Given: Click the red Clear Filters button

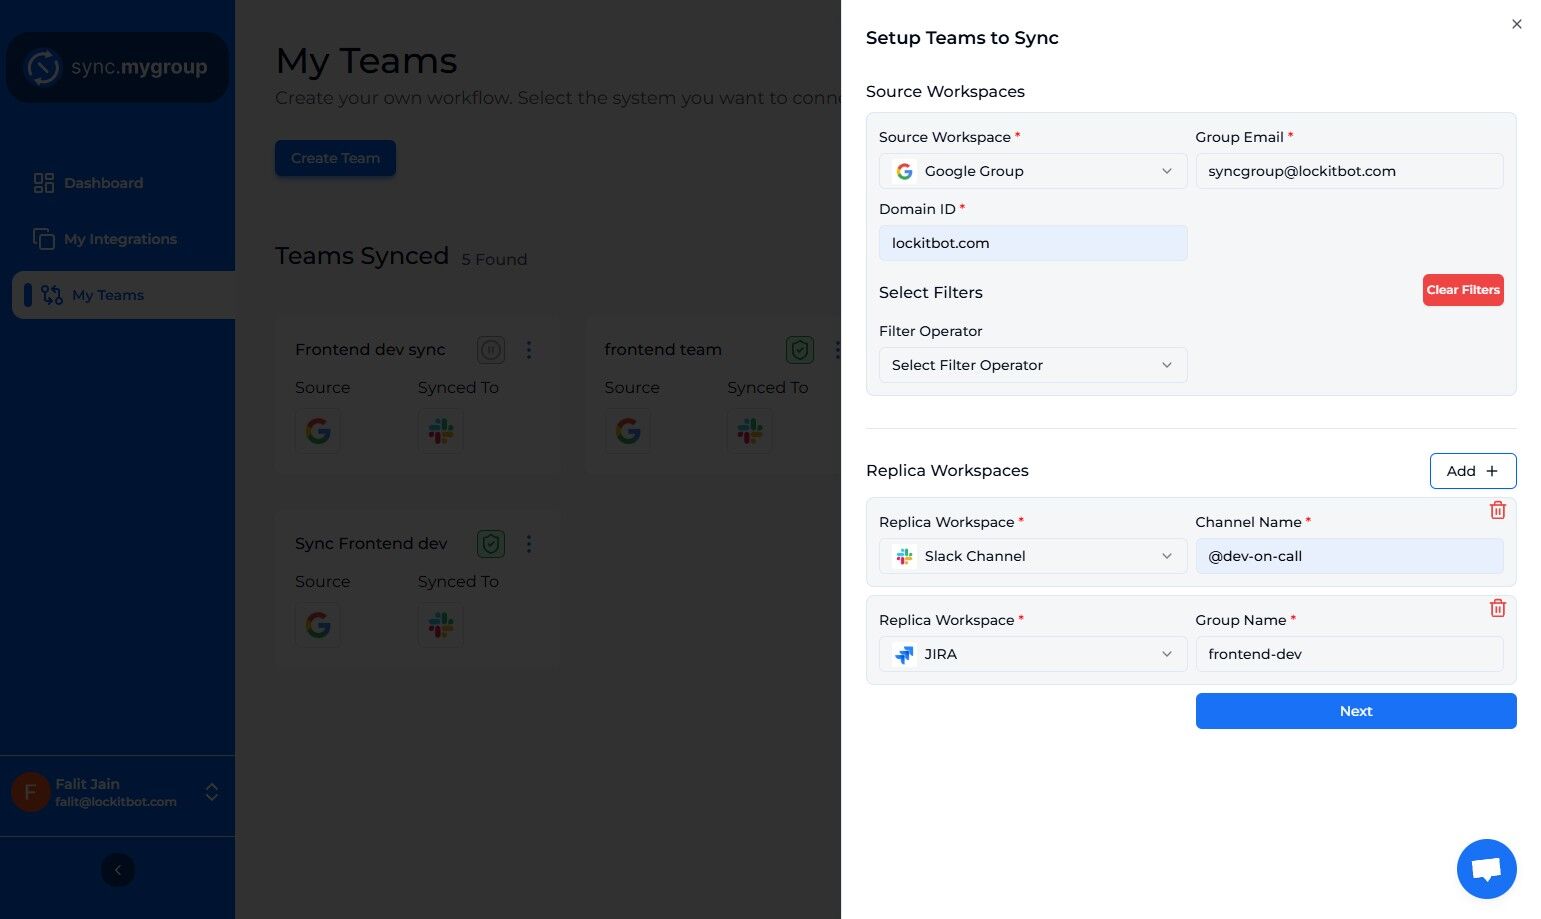Looking at the screenshot, I should [1462, 290].
